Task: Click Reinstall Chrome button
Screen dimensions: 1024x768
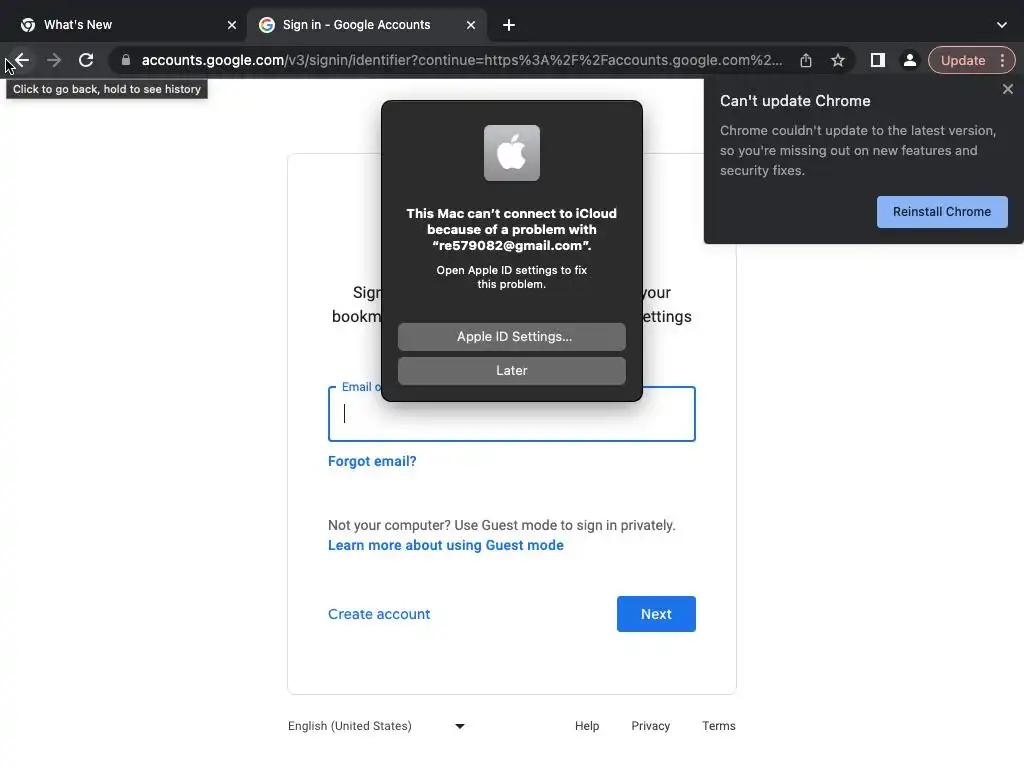Action: (x=942, y=212)
